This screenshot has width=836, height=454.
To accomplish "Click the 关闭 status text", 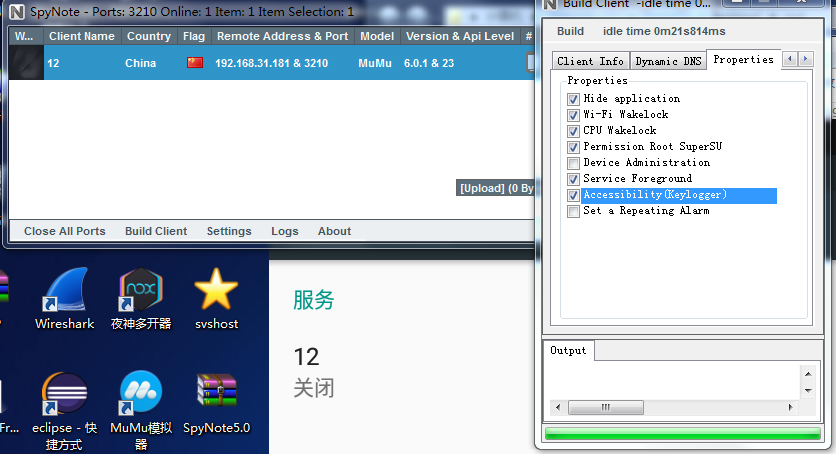I will pos(314,388).
